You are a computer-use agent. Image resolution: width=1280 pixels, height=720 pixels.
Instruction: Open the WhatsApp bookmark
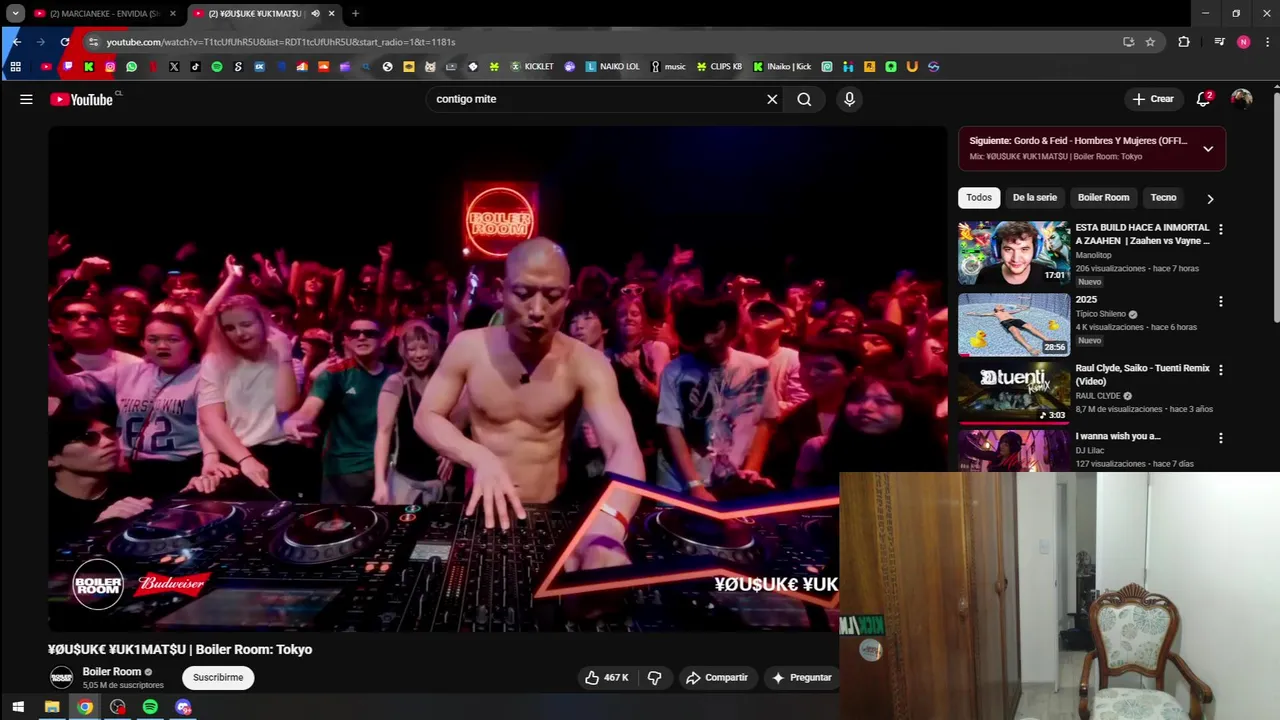click(131, 67)
